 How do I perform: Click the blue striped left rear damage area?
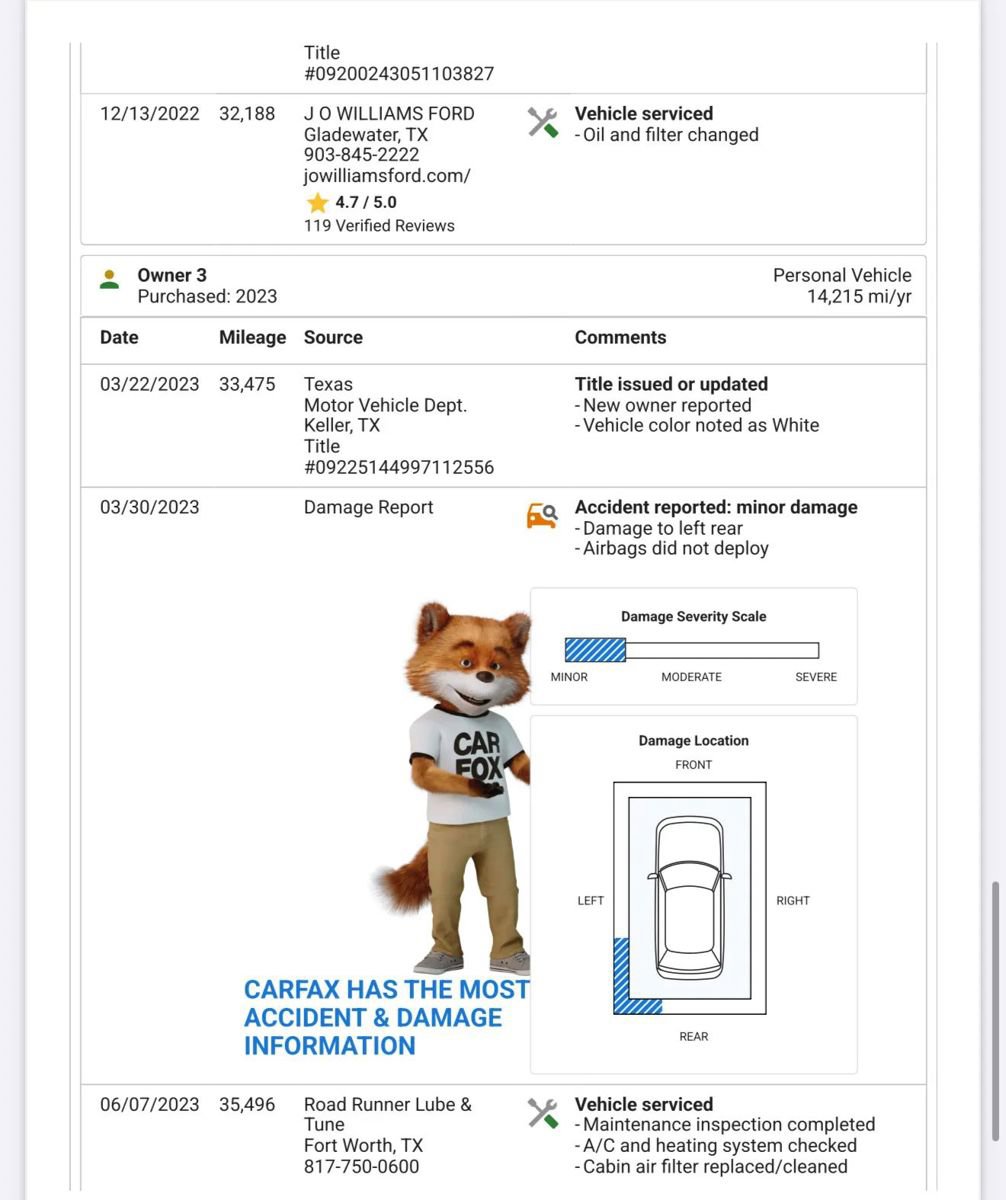pyautogui.click(x=624, y=980)
